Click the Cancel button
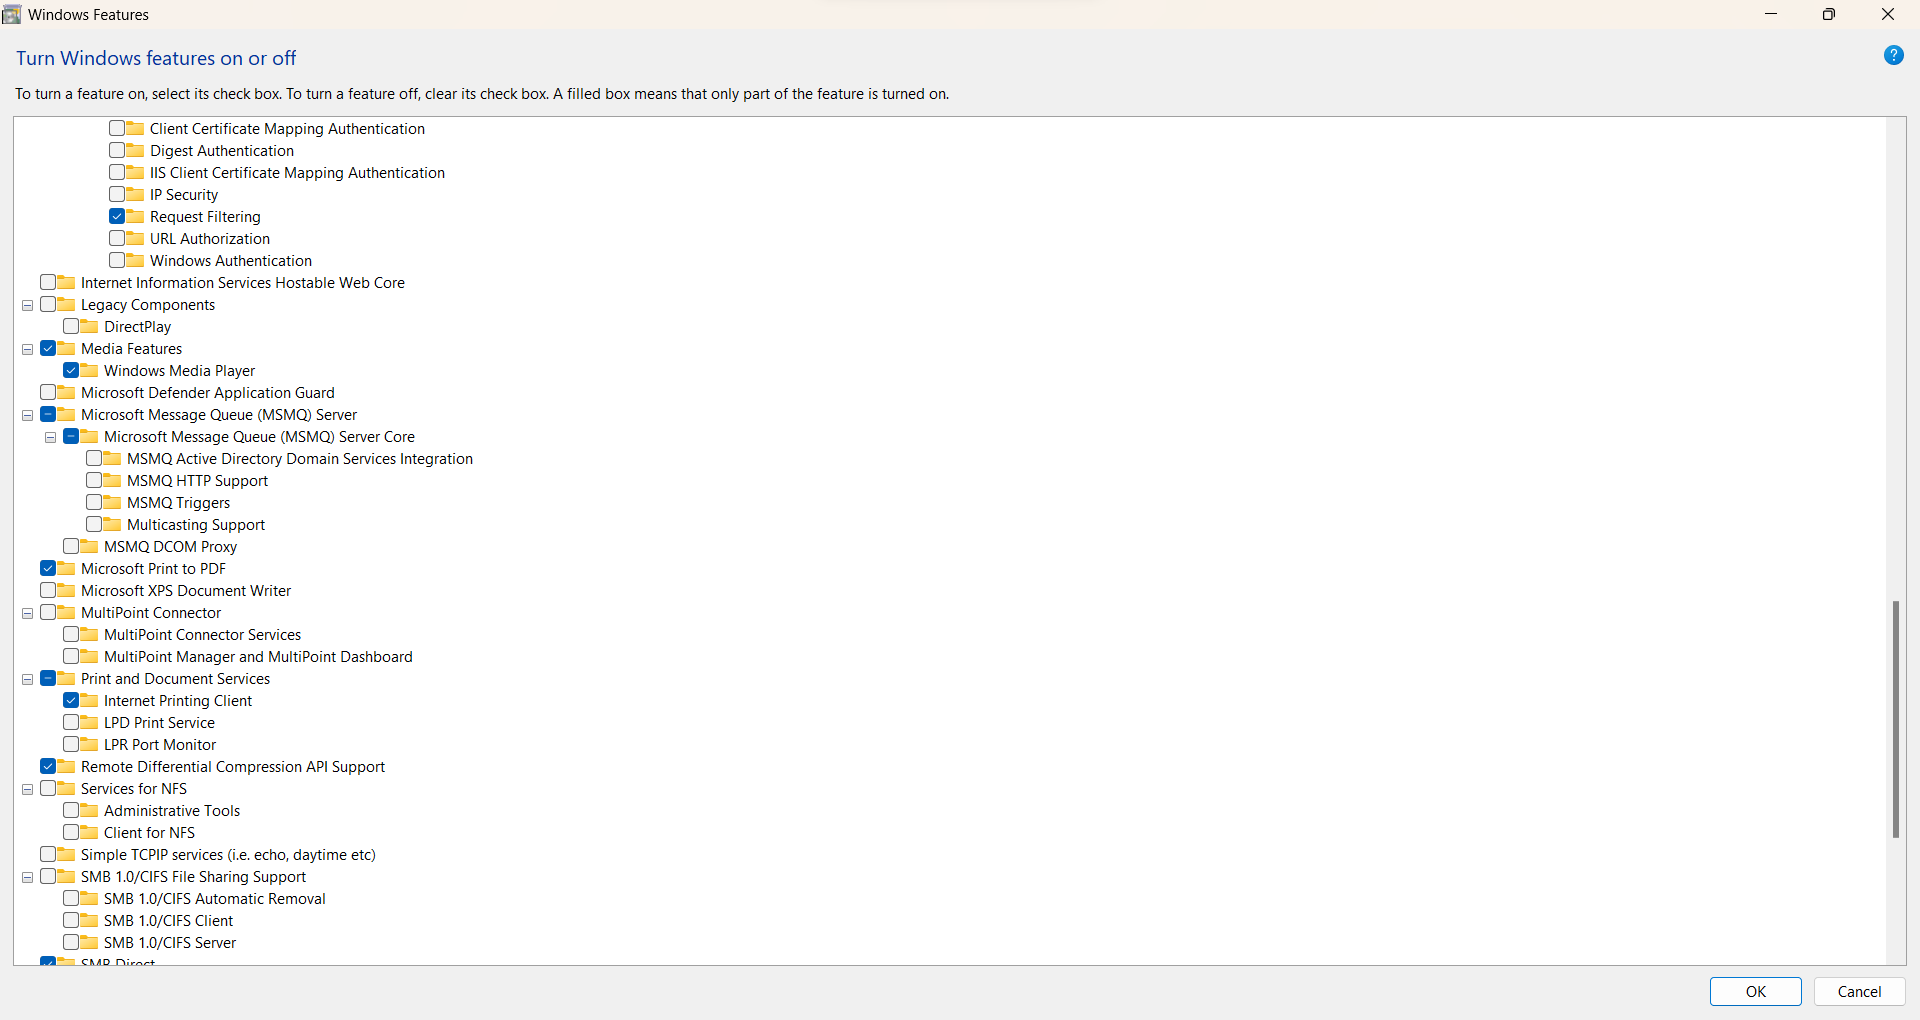 tap(1859, 991)
